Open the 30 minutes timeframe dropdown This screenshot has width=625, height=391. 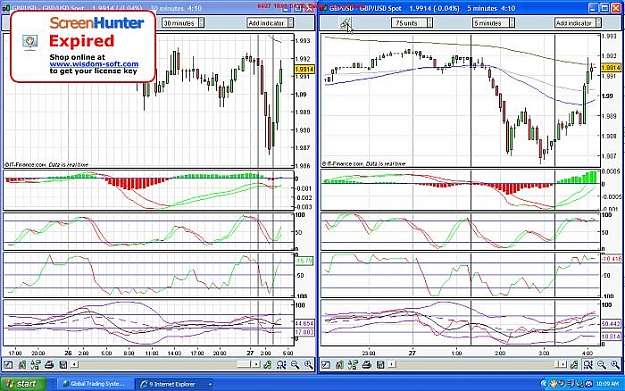pos(183,23)
